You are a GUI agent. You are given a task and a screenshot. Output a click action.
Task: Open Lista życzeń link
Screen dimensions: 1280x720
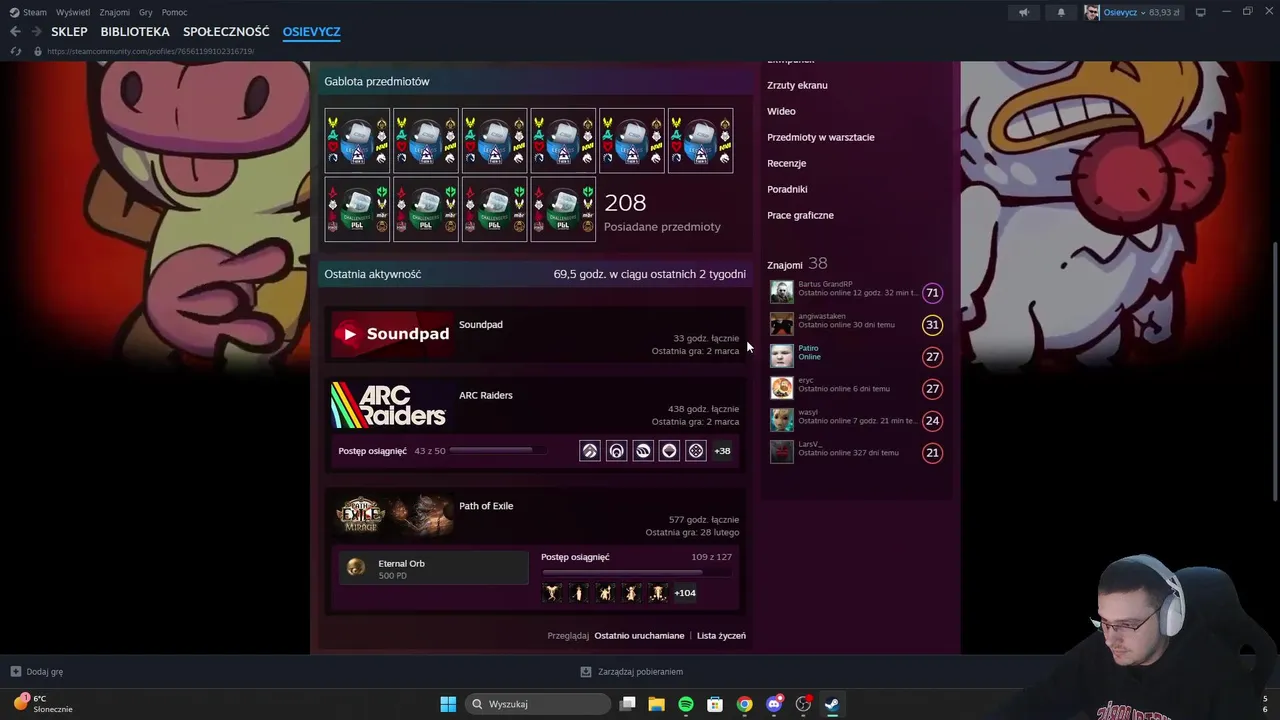[x=721, y=636]
